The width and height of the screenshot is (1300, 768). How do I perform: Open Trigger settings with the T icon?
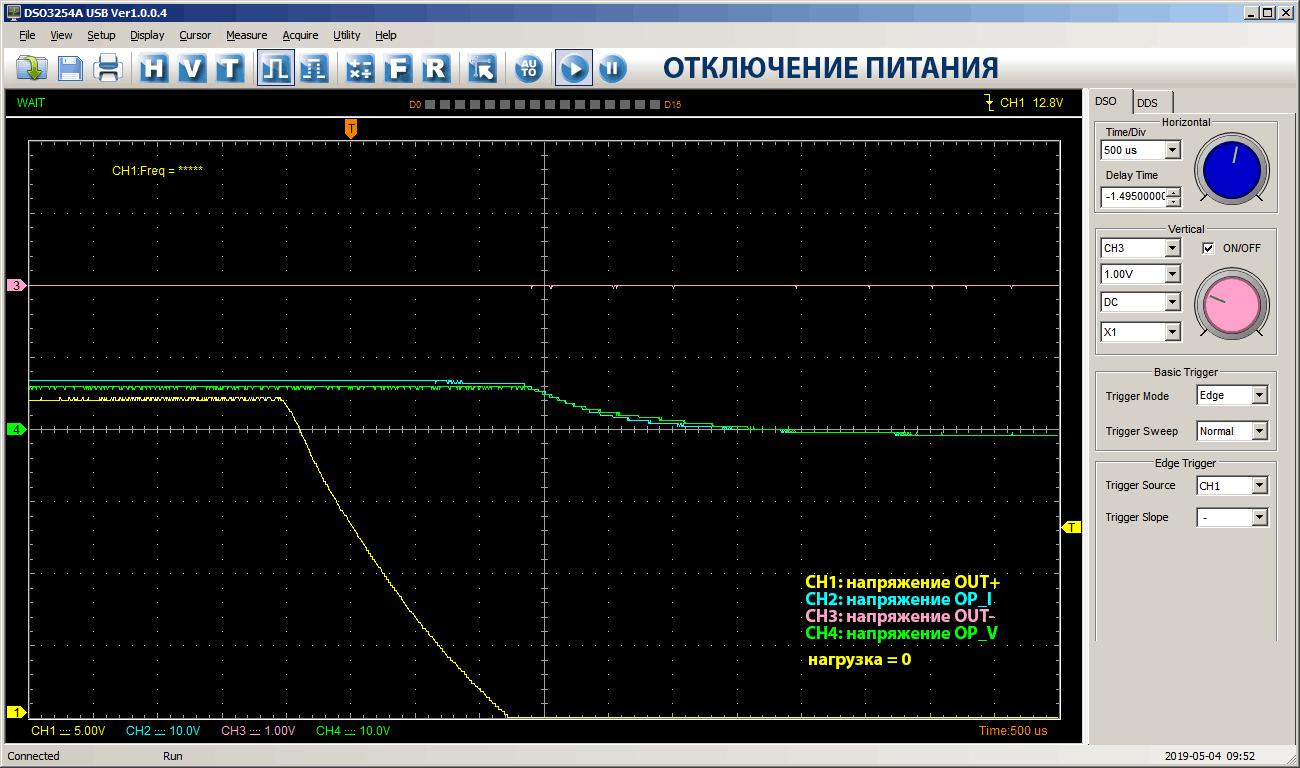point(230,68)
